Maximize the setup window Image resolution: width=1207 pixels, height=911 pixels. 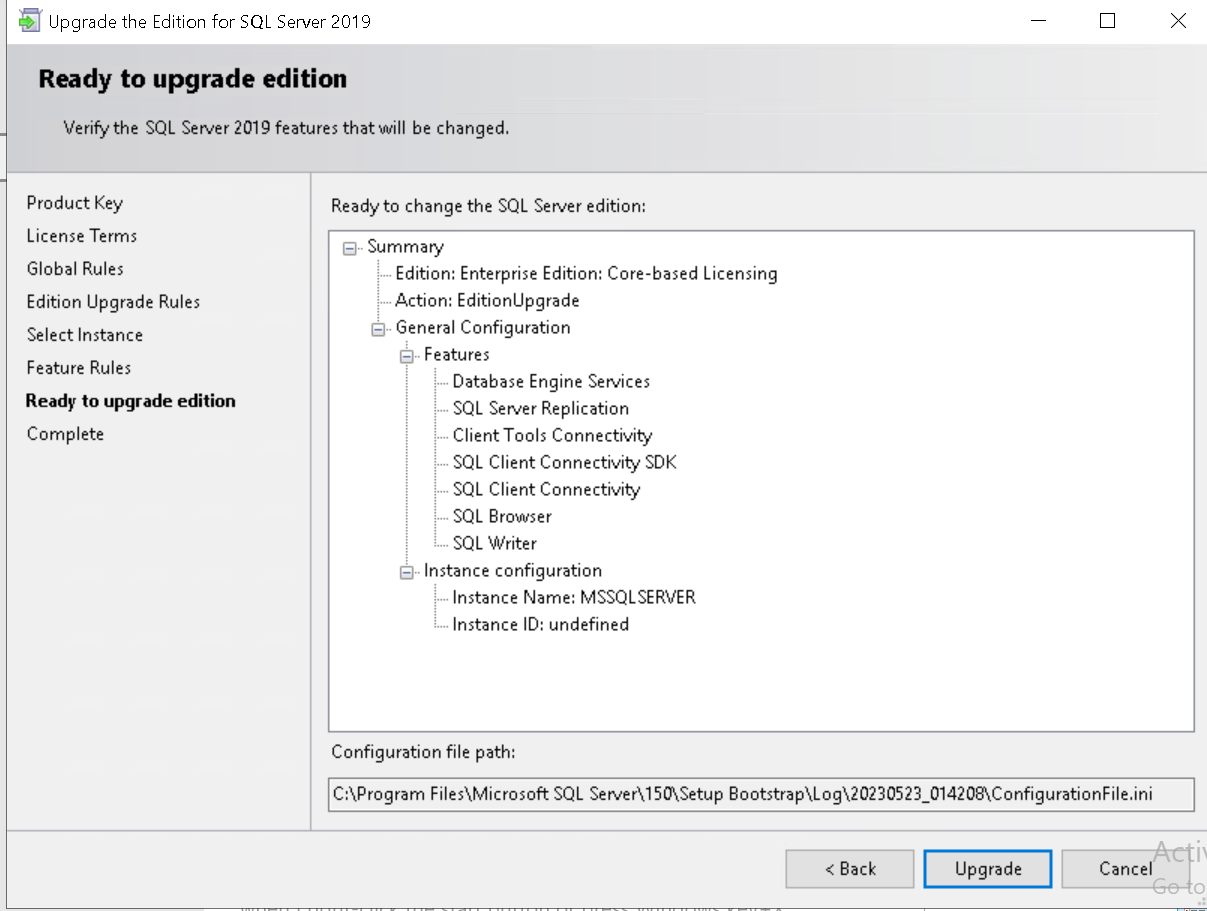coord(1107,21)
